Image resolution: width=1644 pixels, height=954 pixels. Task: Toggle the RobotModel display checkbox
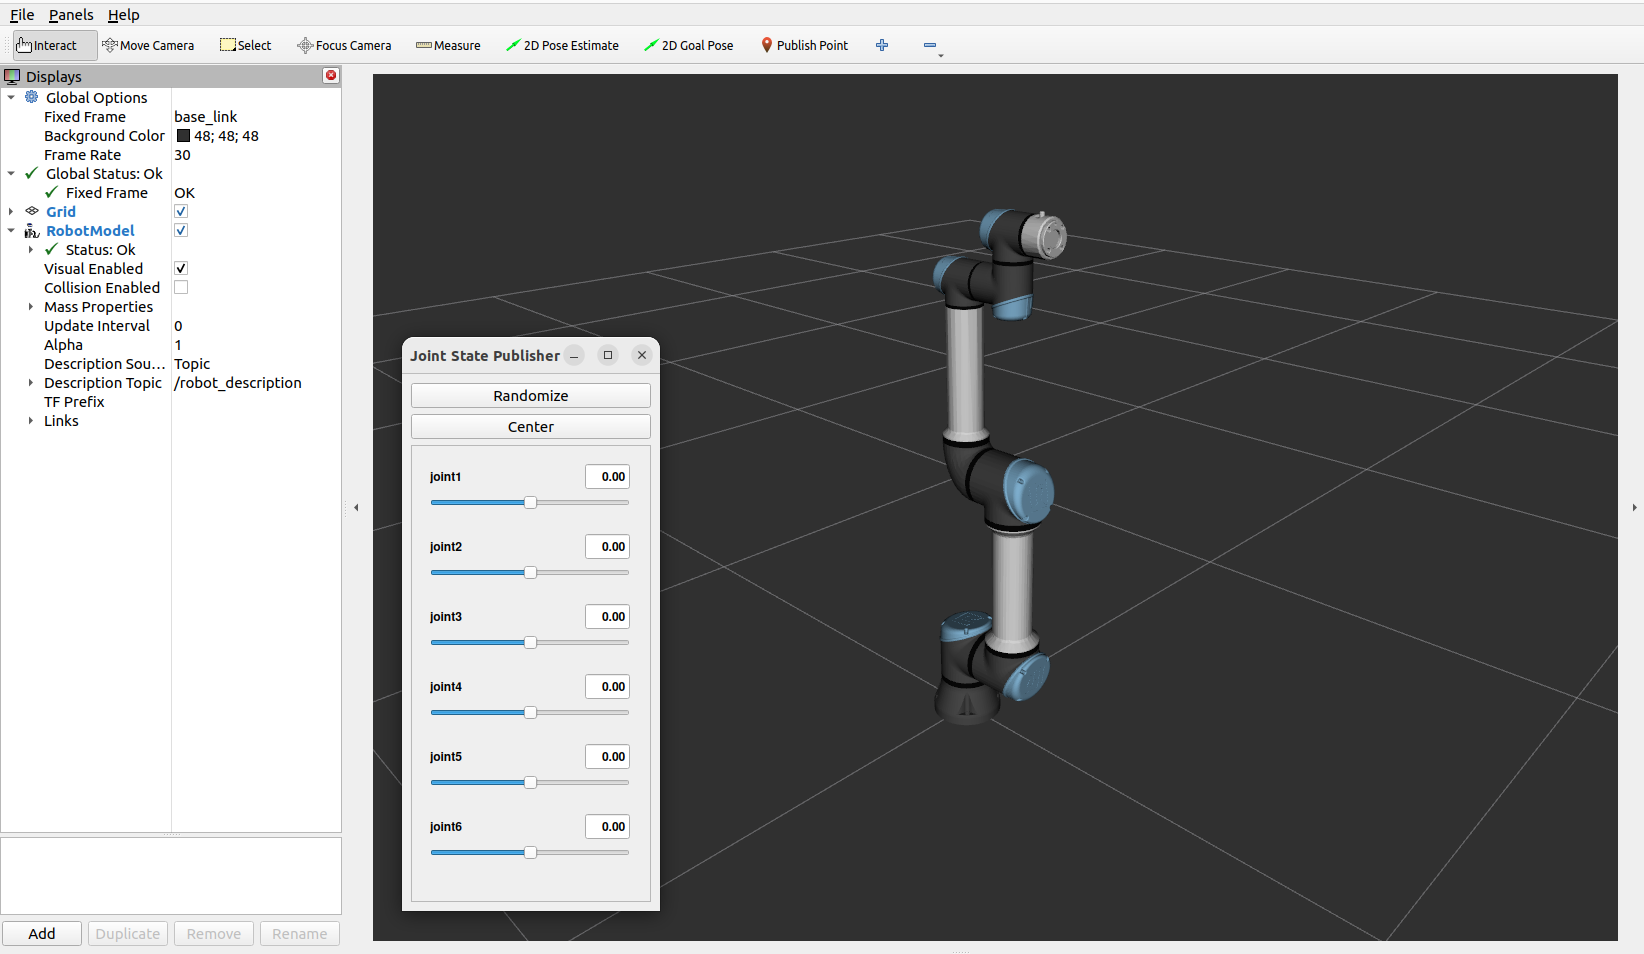(181, 230)
